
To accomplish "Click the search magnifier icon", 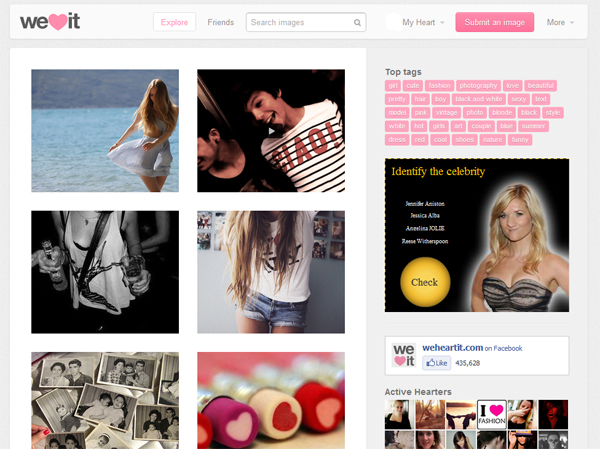I will [x=357, y=23].
